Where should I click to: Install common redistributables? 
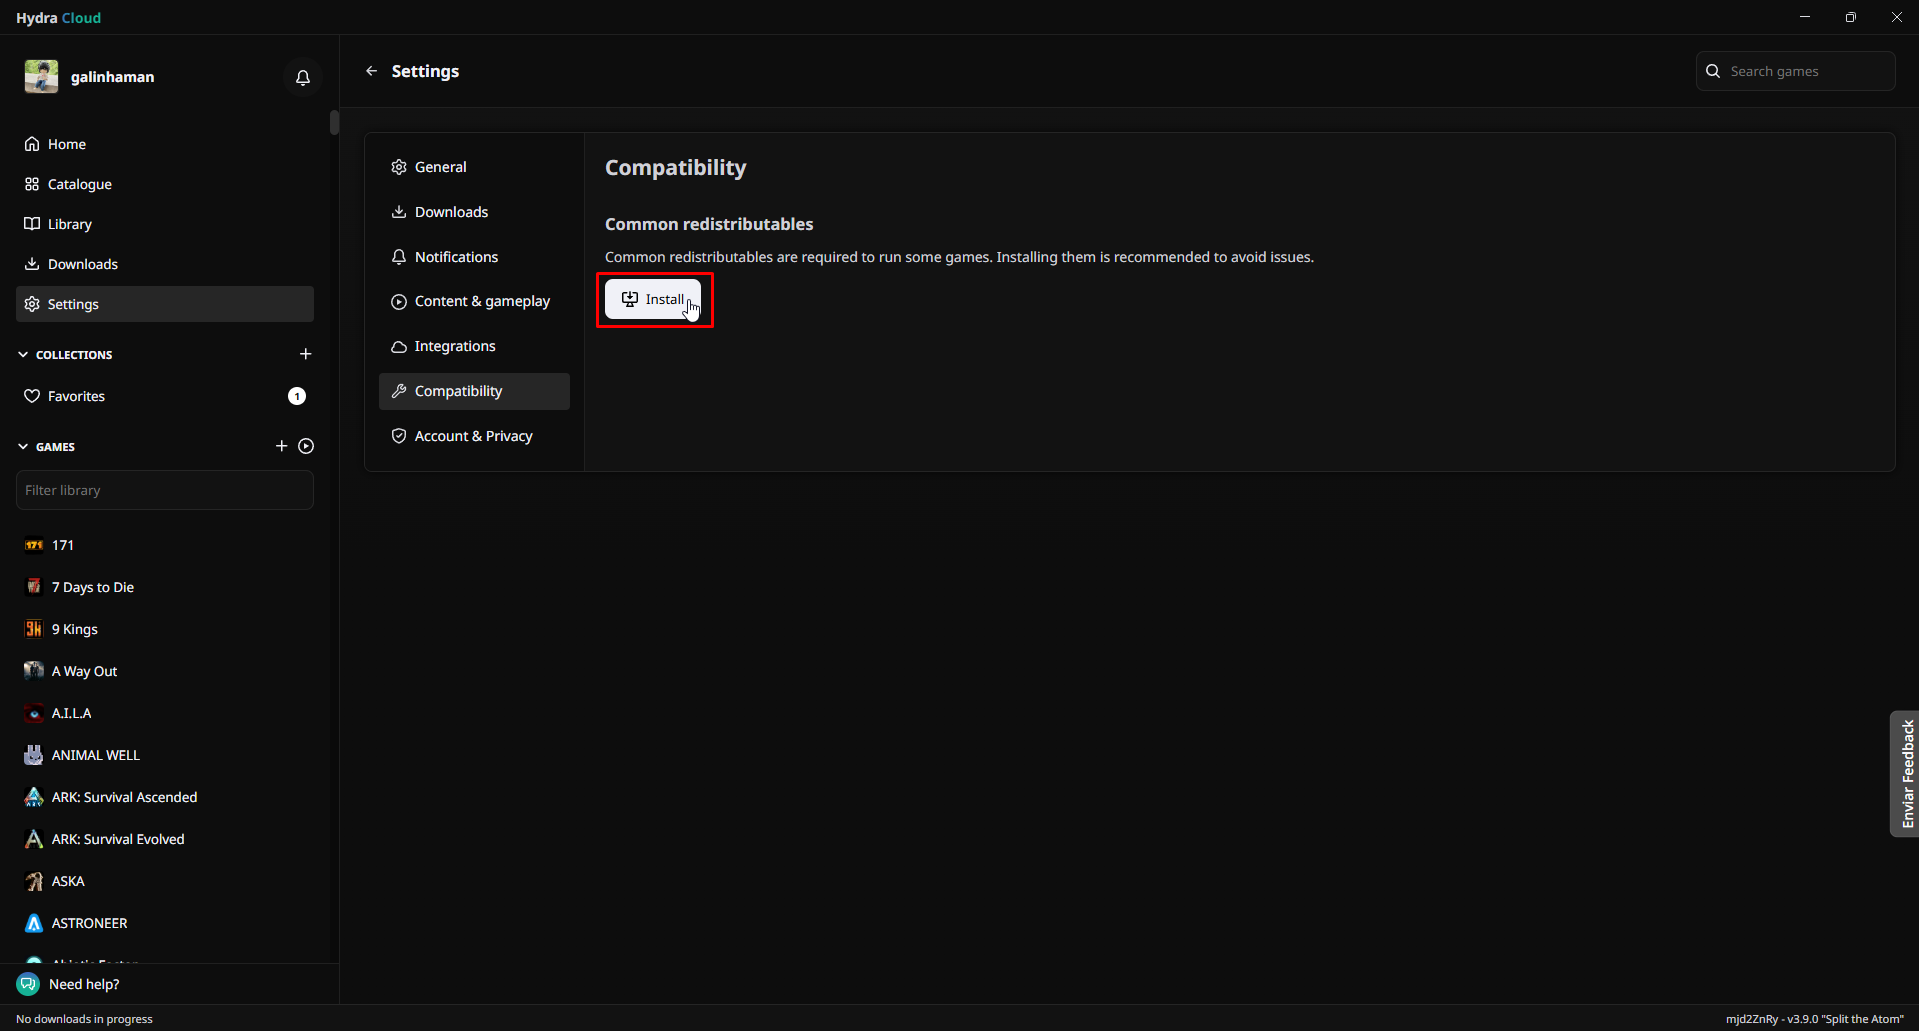(653, 299)
